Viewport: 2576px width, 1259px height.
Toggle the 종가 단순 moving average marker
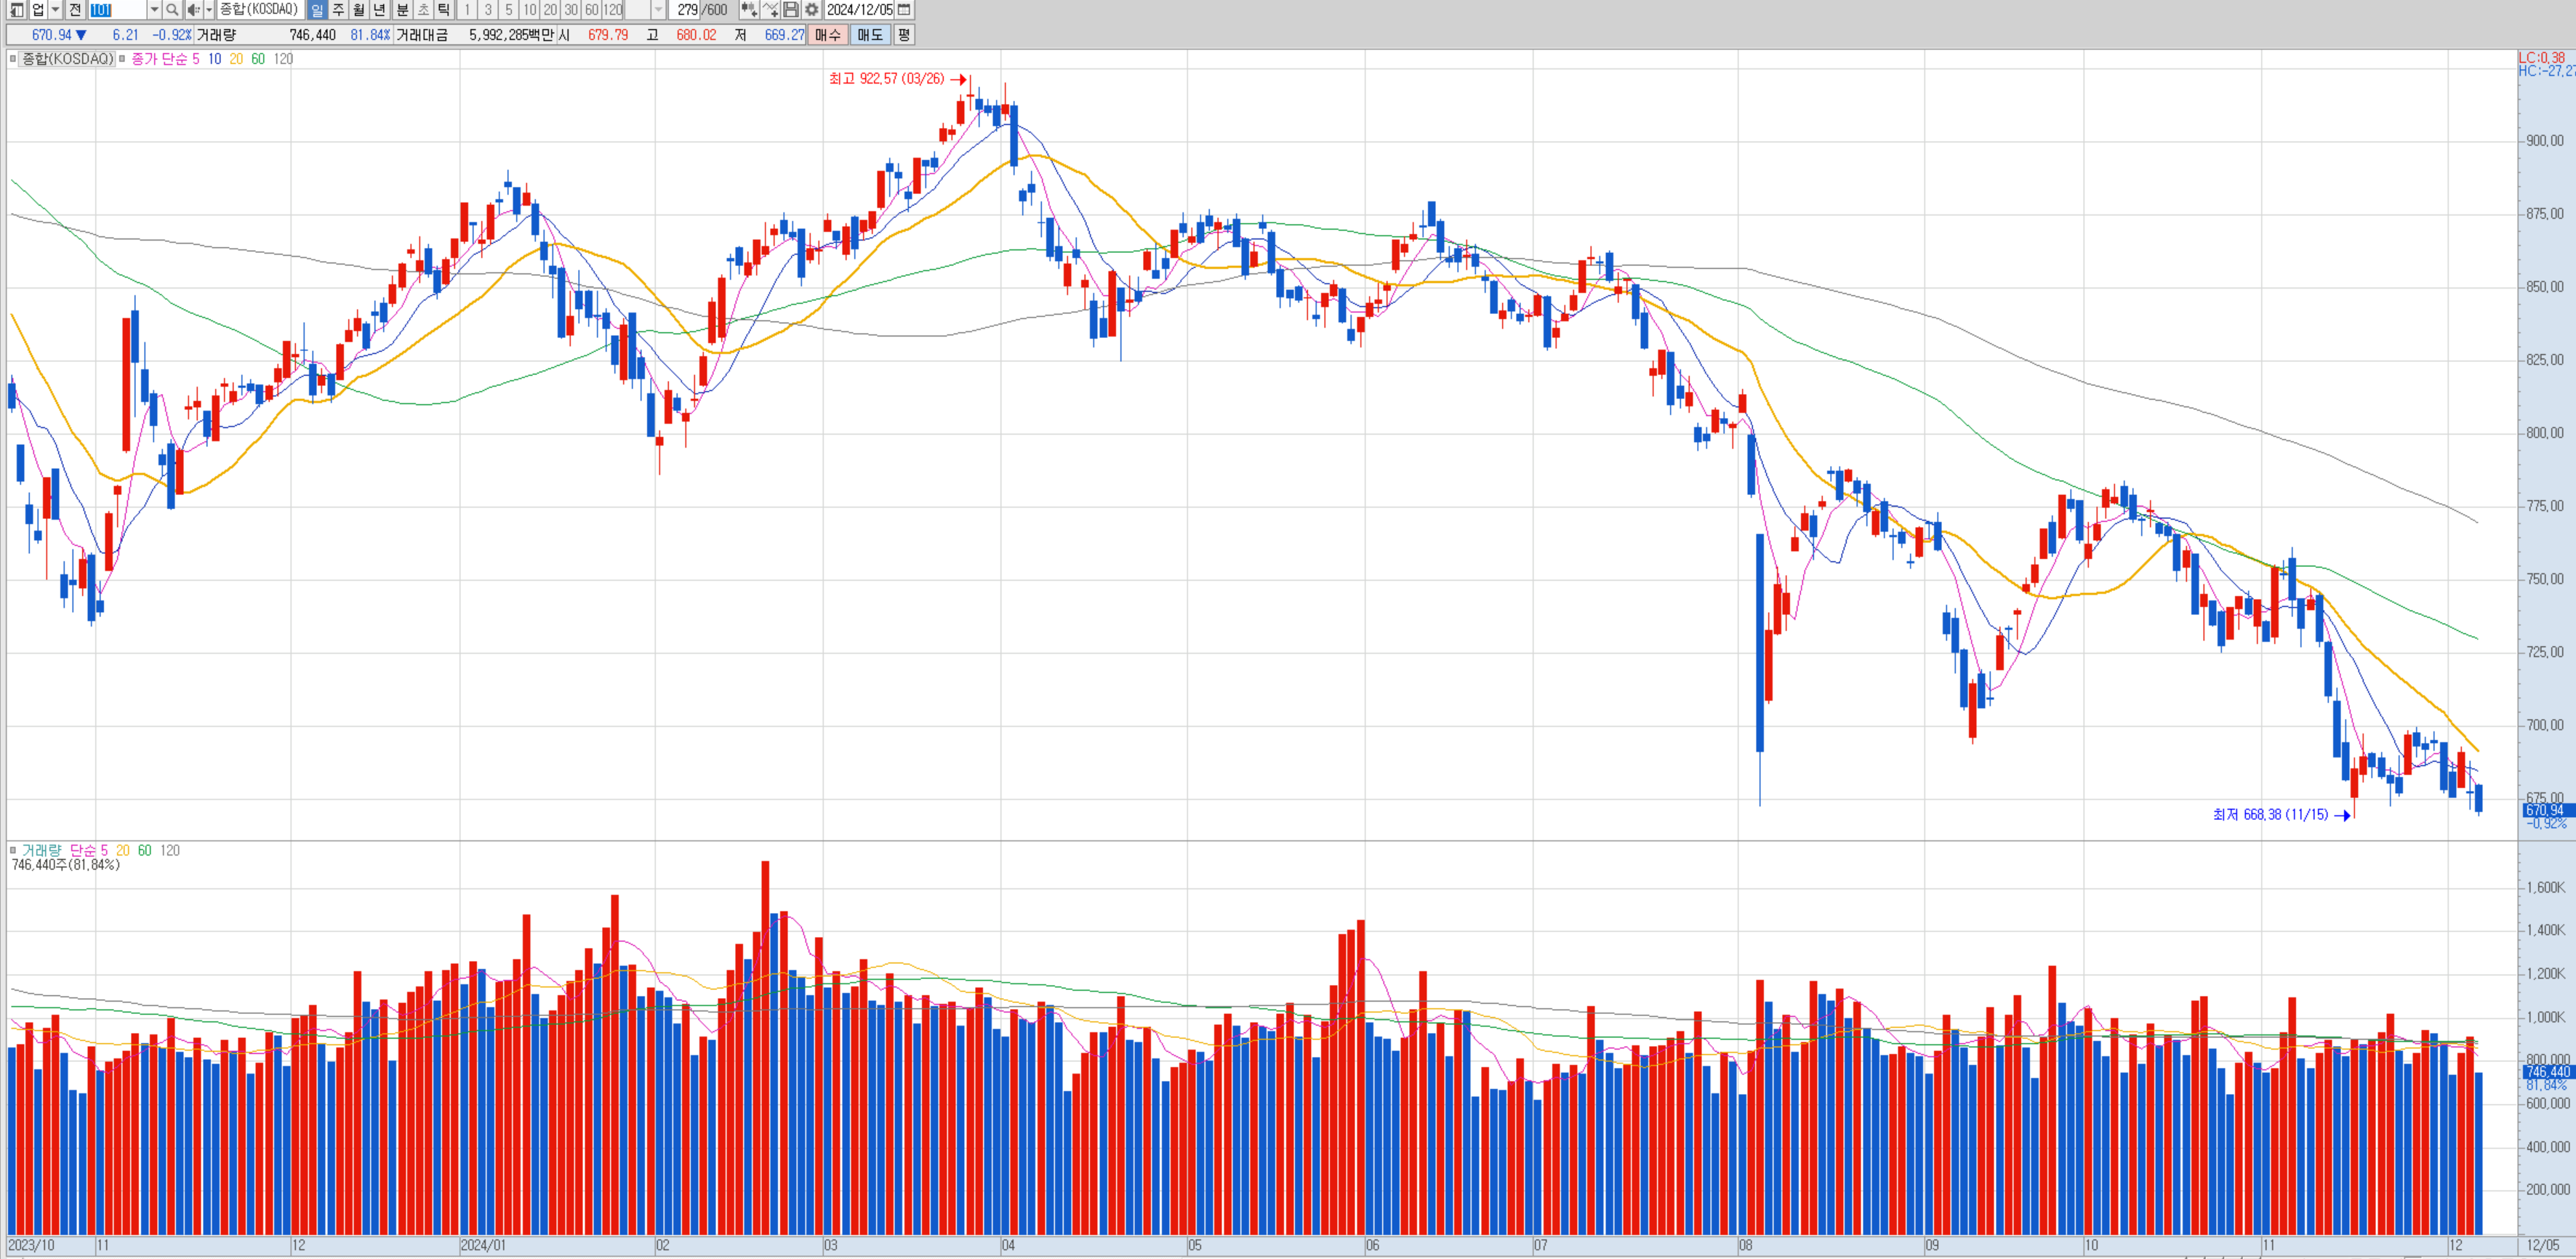122,59
